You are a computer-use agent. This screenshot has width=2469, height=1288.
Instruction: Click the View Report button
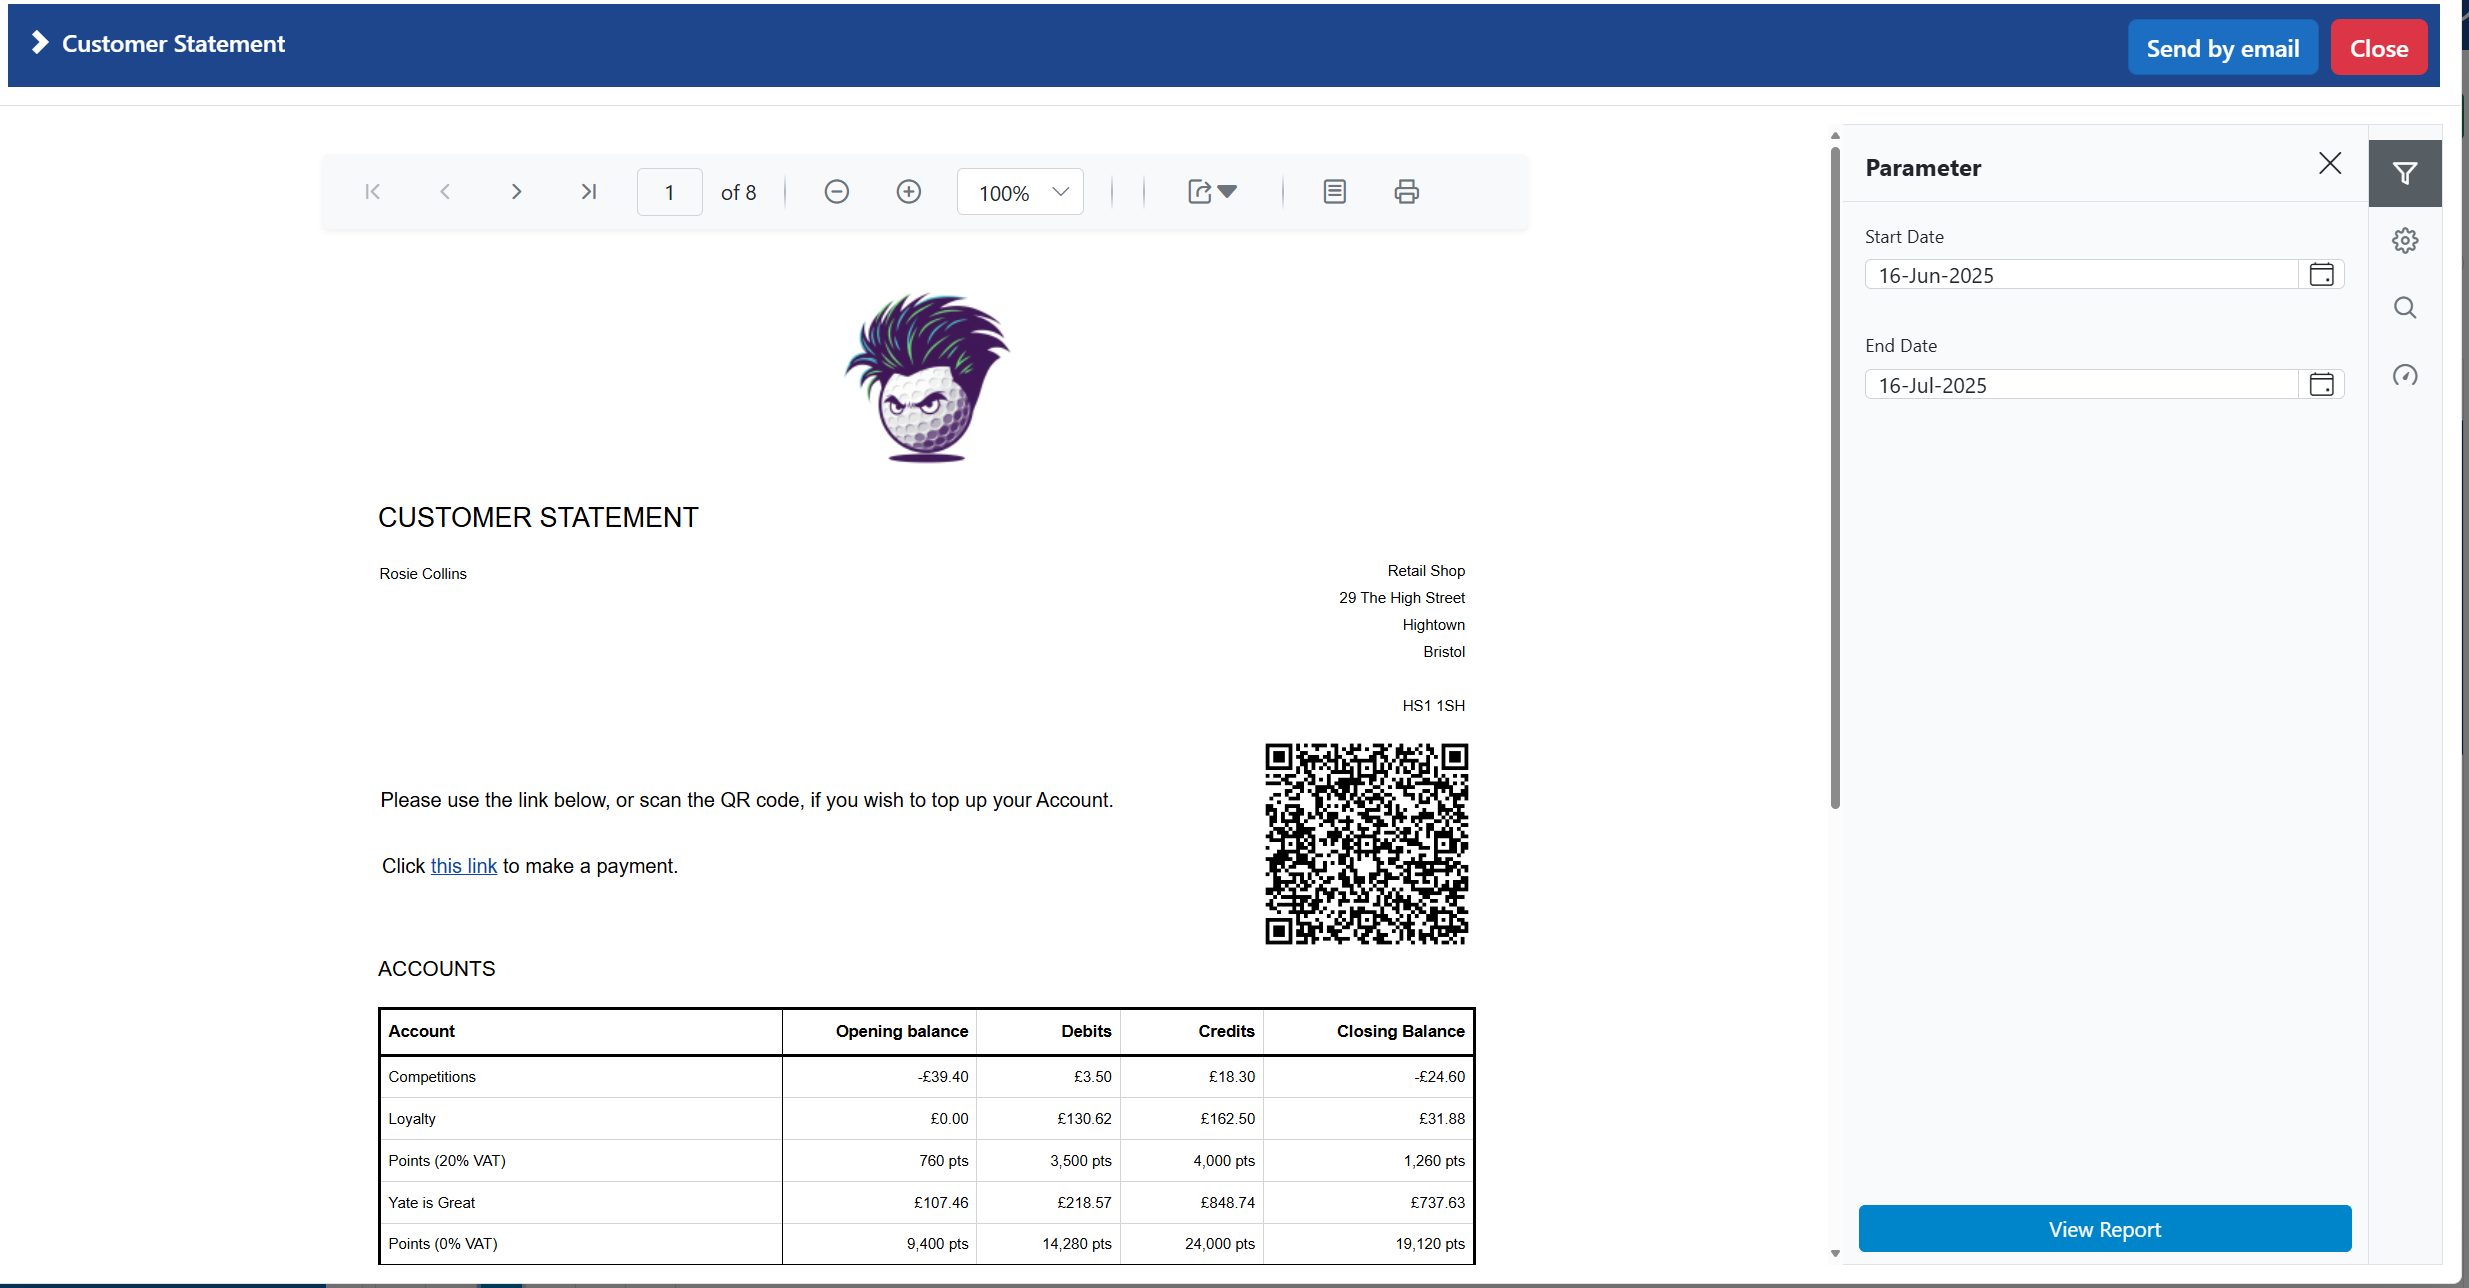coord(2104,1229)
